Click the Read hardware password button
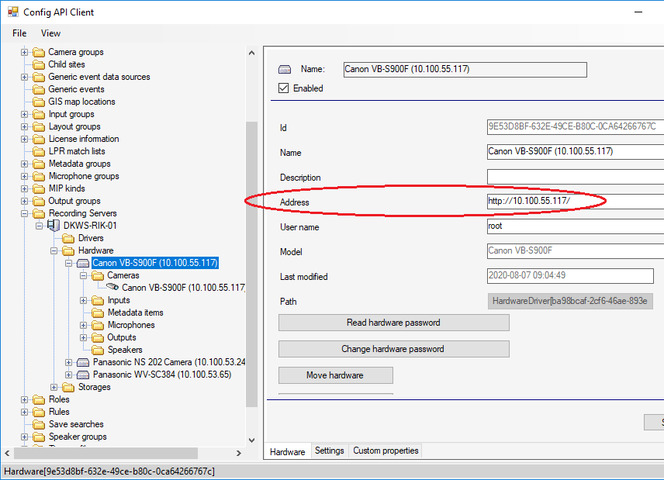 [393, 323]
